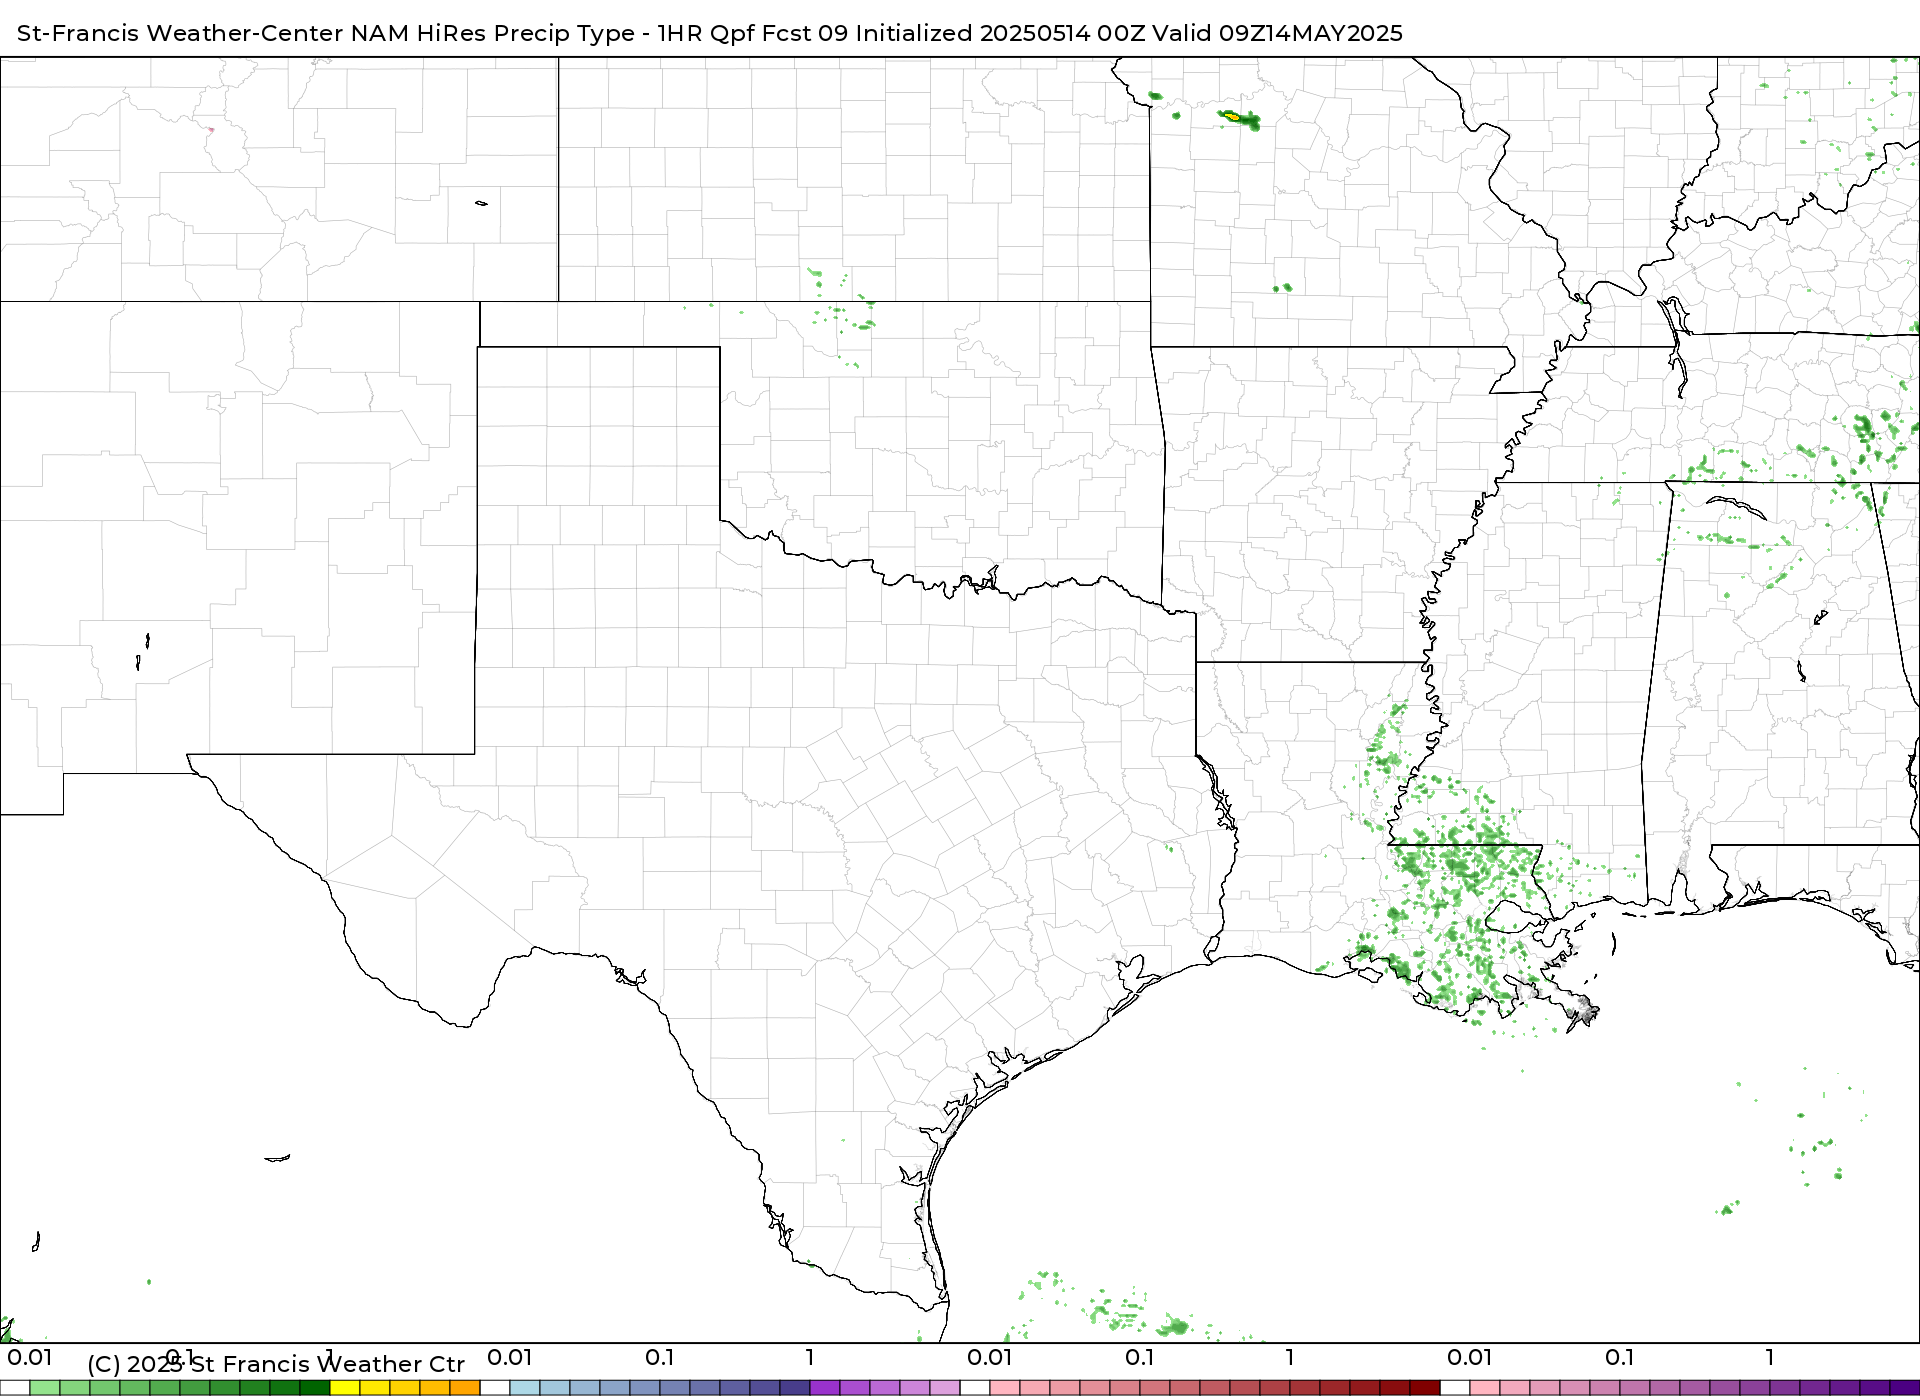Click the "0.01" label above the green scale
The width and height of the screenshot is (1920, 1400).
(x=30, y=1357)
